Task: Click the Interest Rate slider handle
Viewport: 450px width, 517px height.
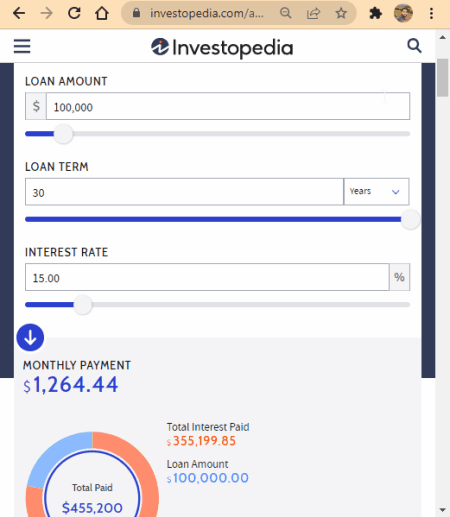Action: 83,305
